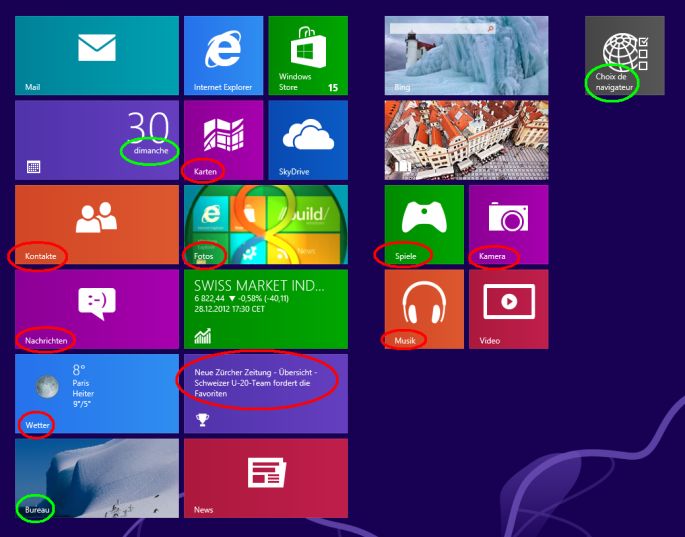
Task: Click the sports trophy icon
Action: pos(202,420)
